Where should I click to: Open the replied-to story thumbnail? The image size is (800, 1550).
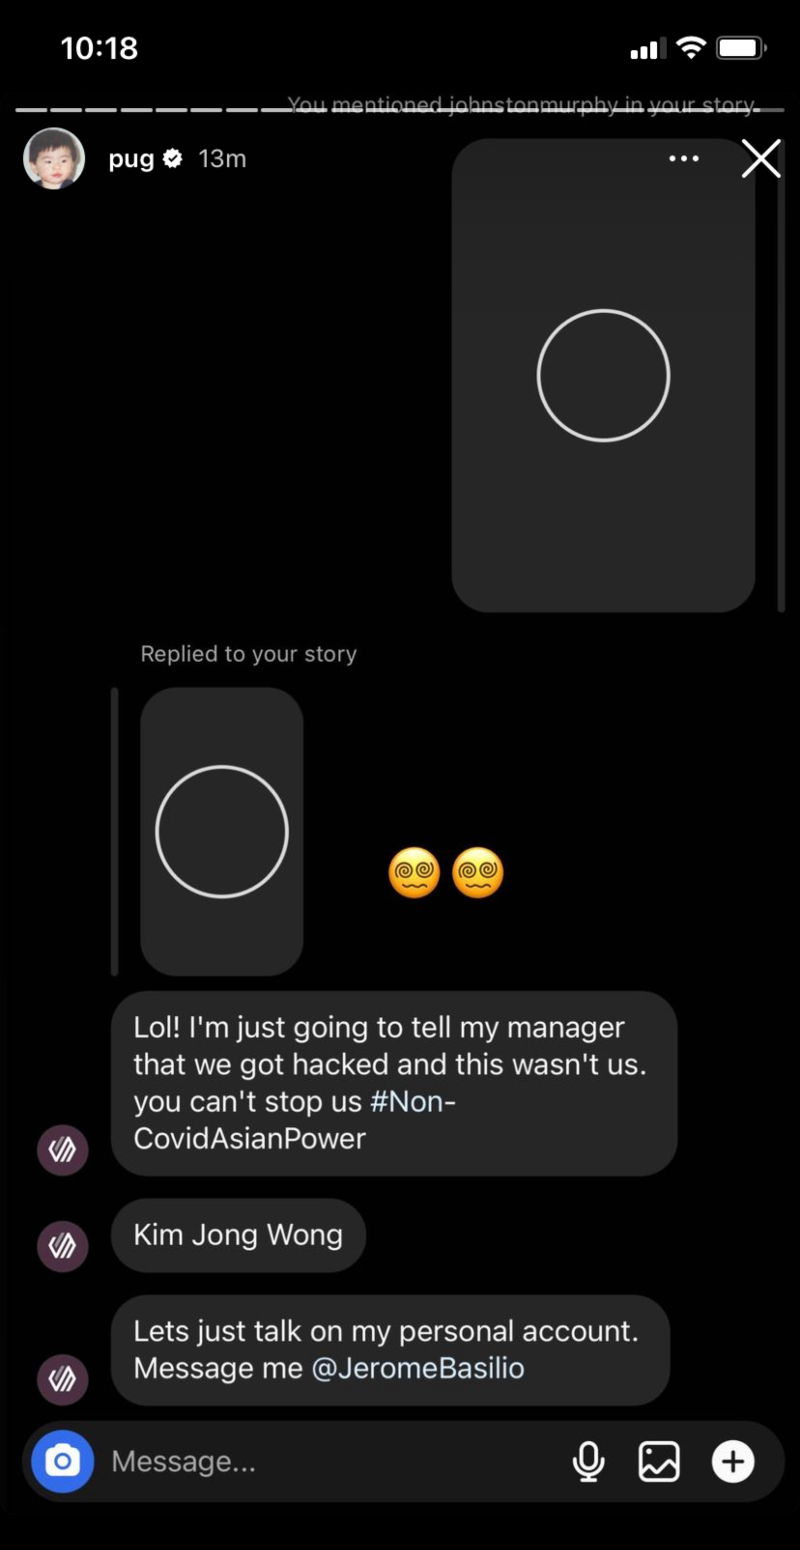click(x=222, y=831)
